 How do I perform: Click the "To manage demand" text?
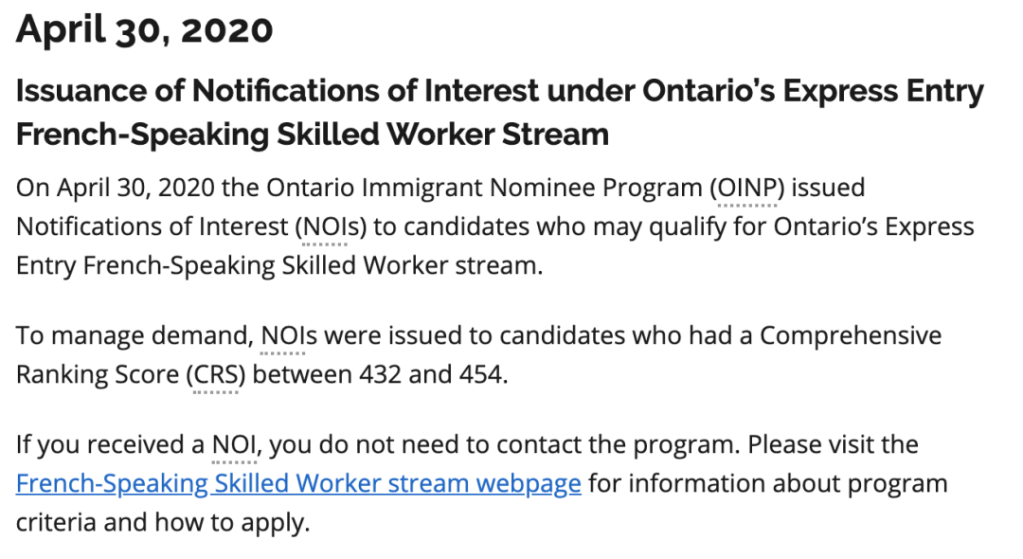click(133, 335)
